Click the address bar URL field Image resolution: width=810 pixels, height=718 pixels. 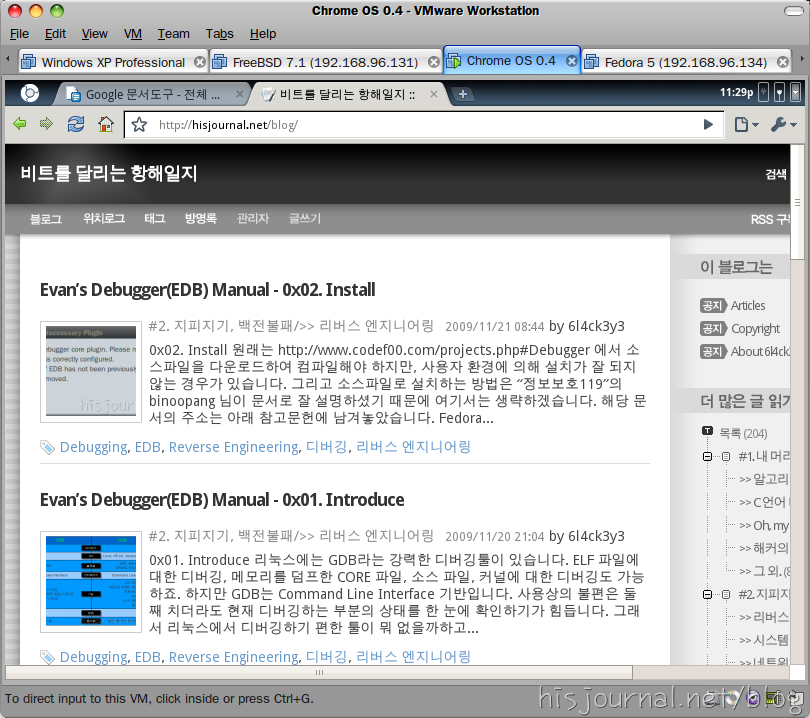pos(424,124)
